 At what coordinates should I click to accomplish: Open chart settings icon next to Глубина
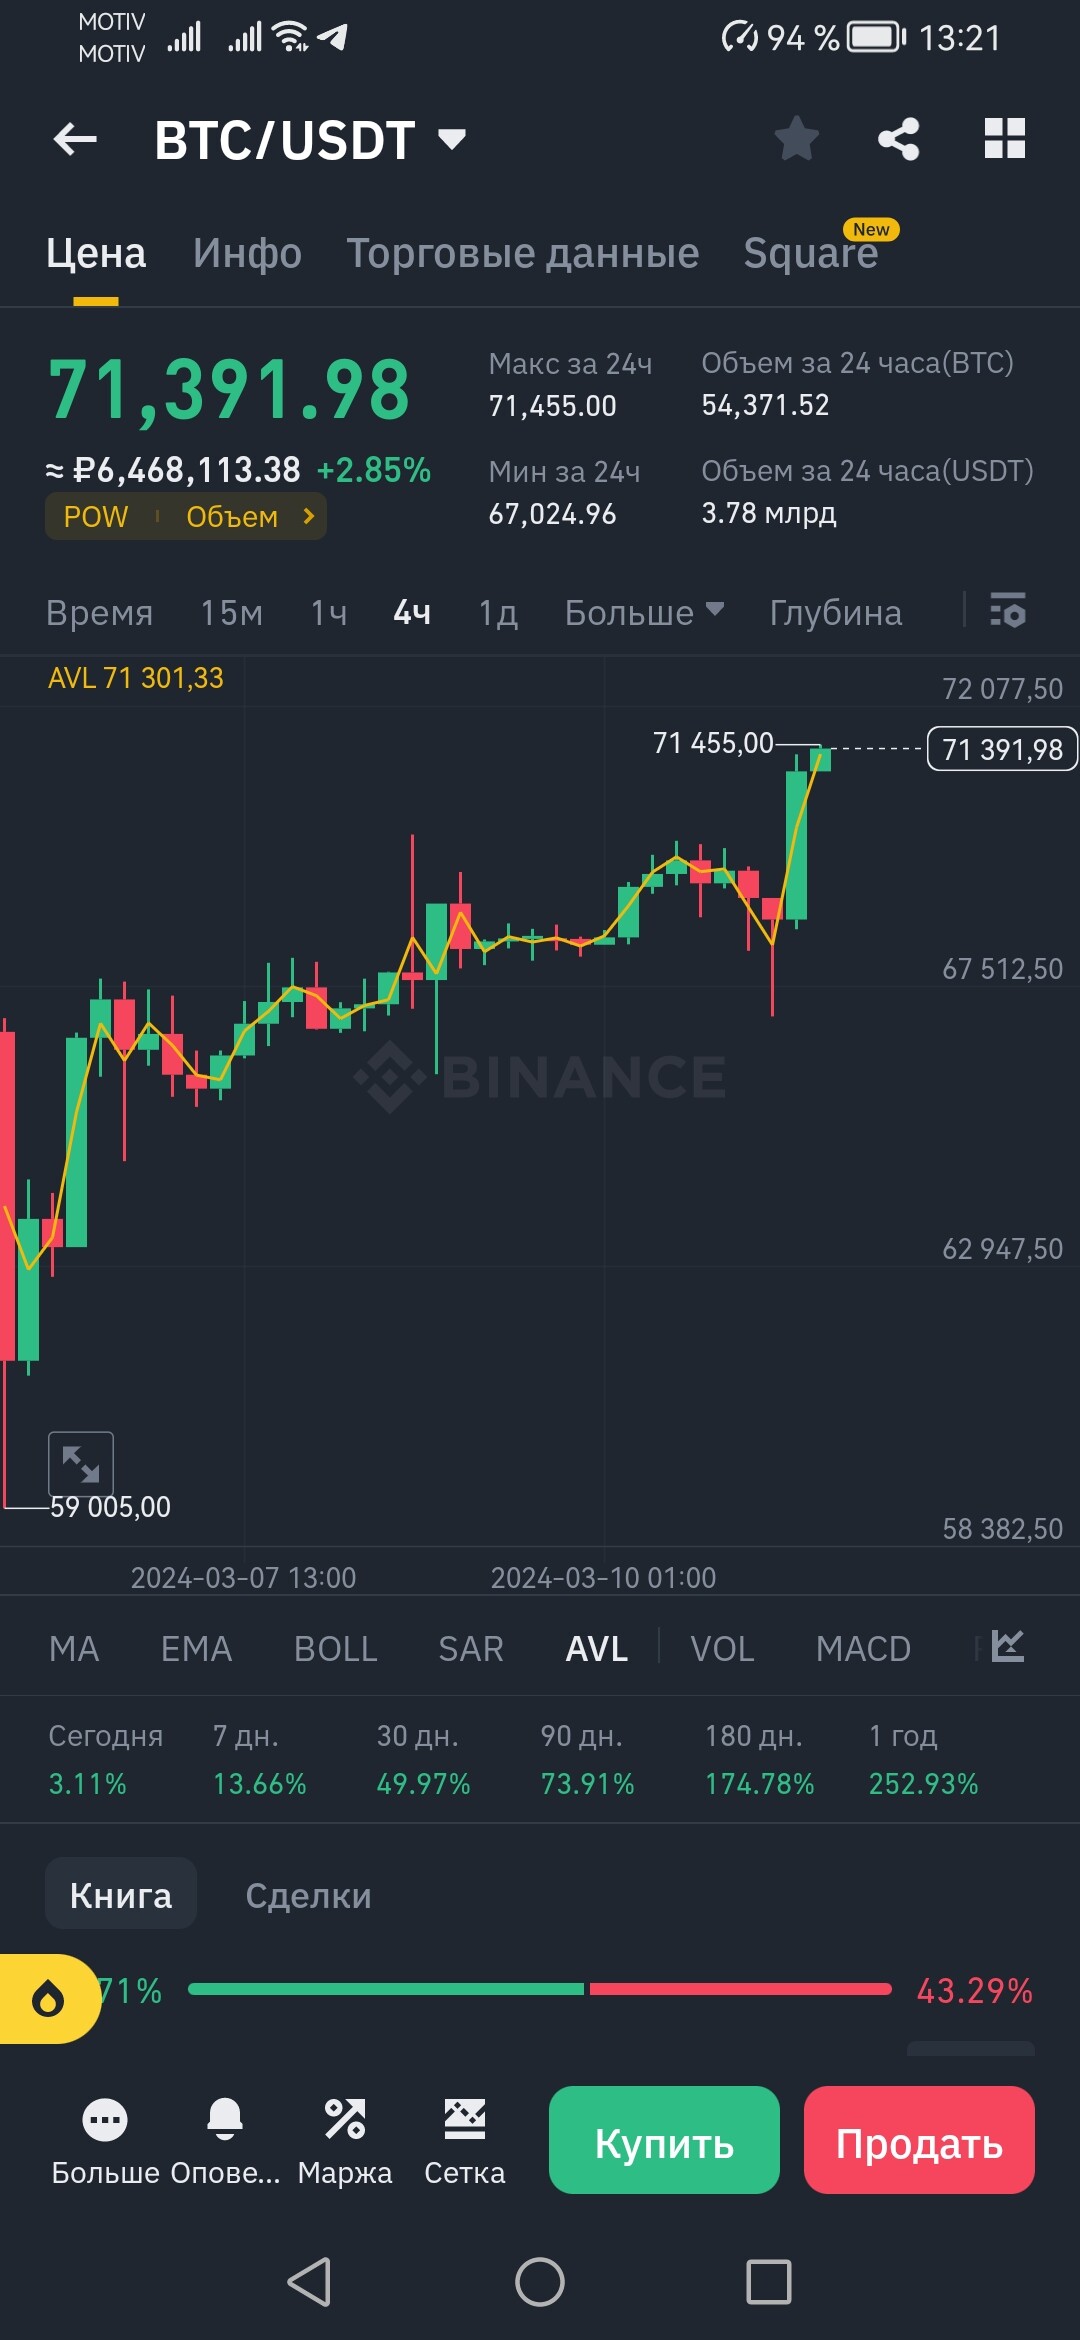(x=1008, y=610)
